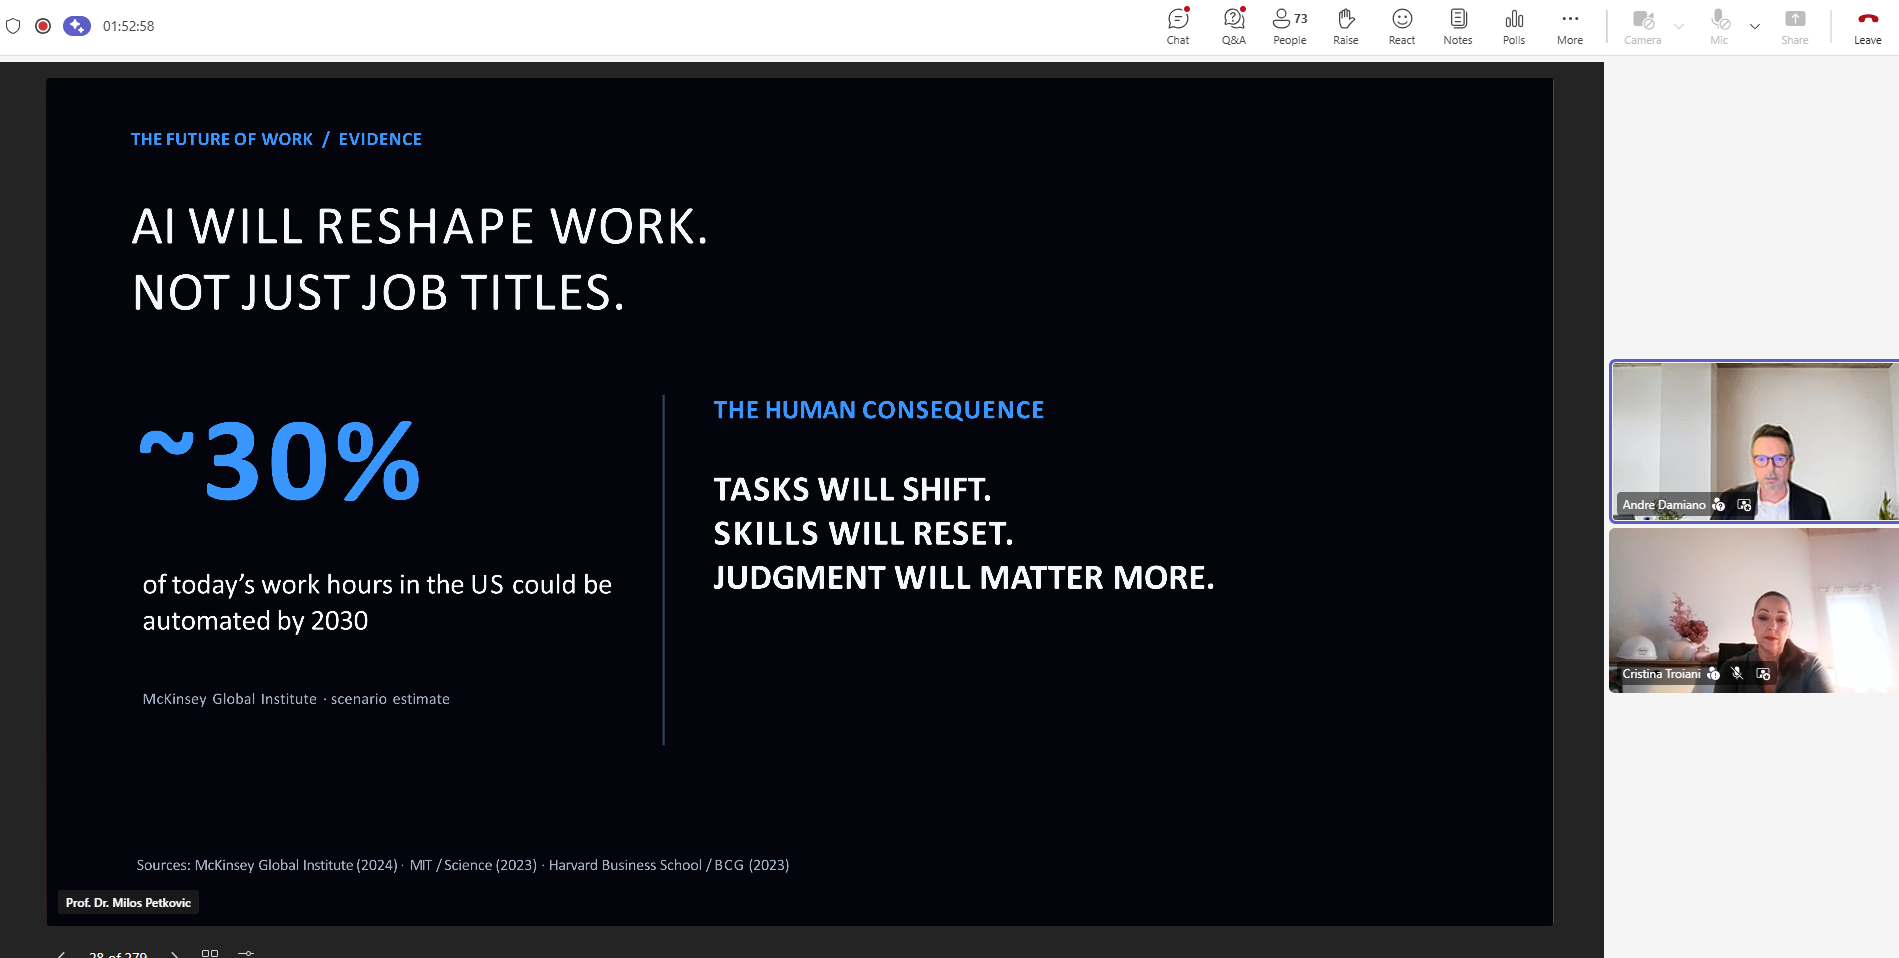Screen dimensions: 1899x958
Task: Click the purple Copilot sparkle icon
Action: (x=77, y=26)
